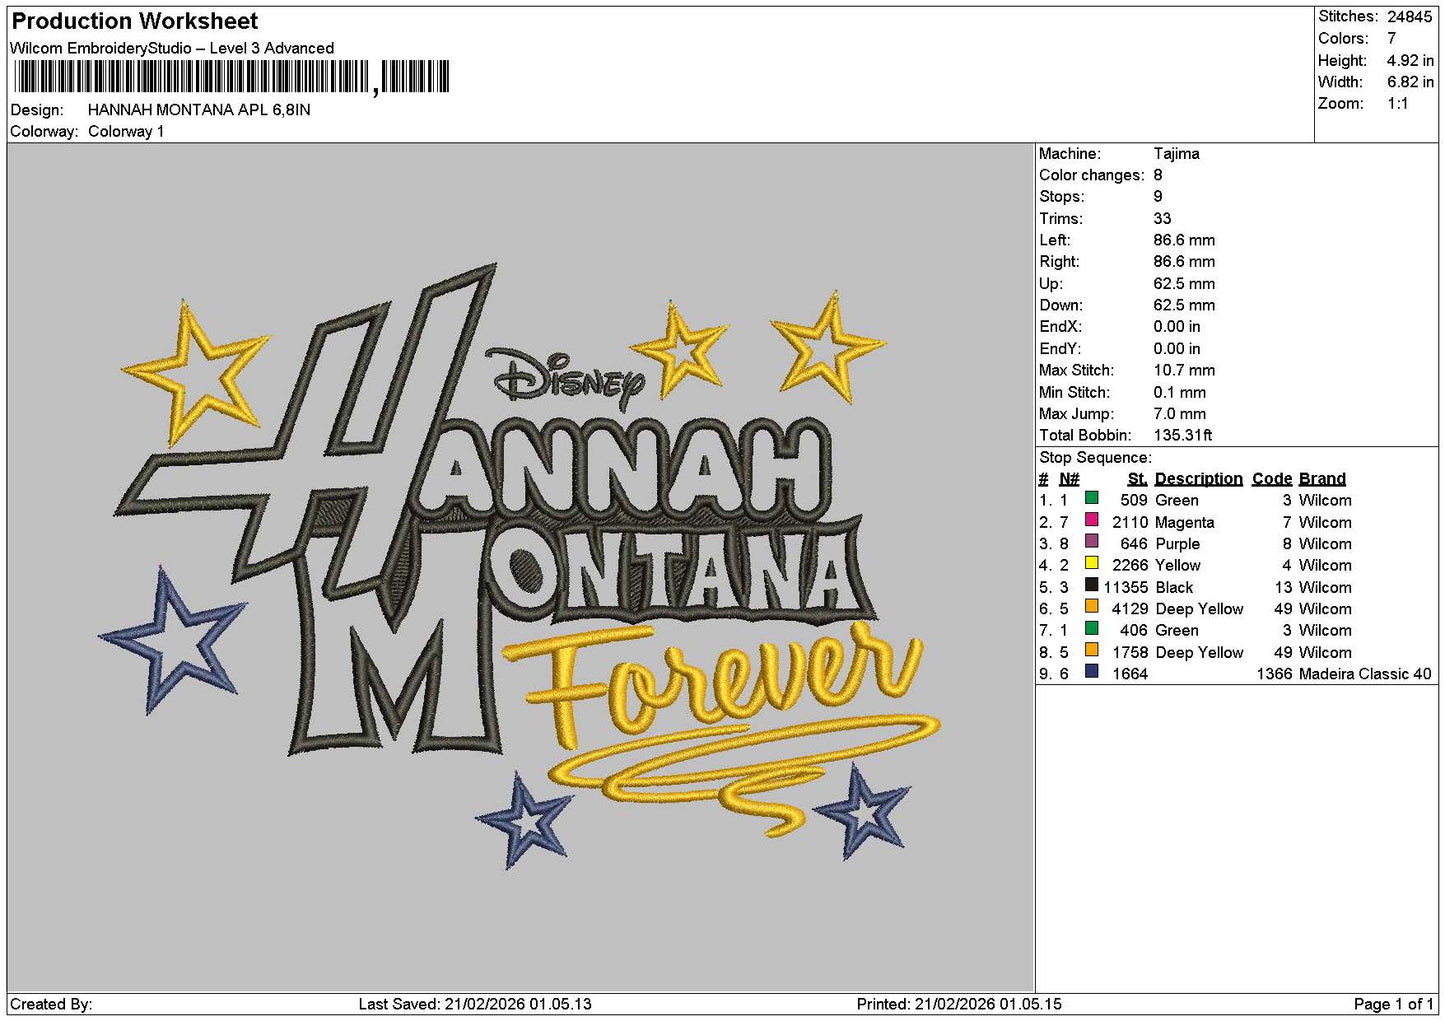
Task: Click the 'Purple' description in stop row 3
Action: [1178, 544]
